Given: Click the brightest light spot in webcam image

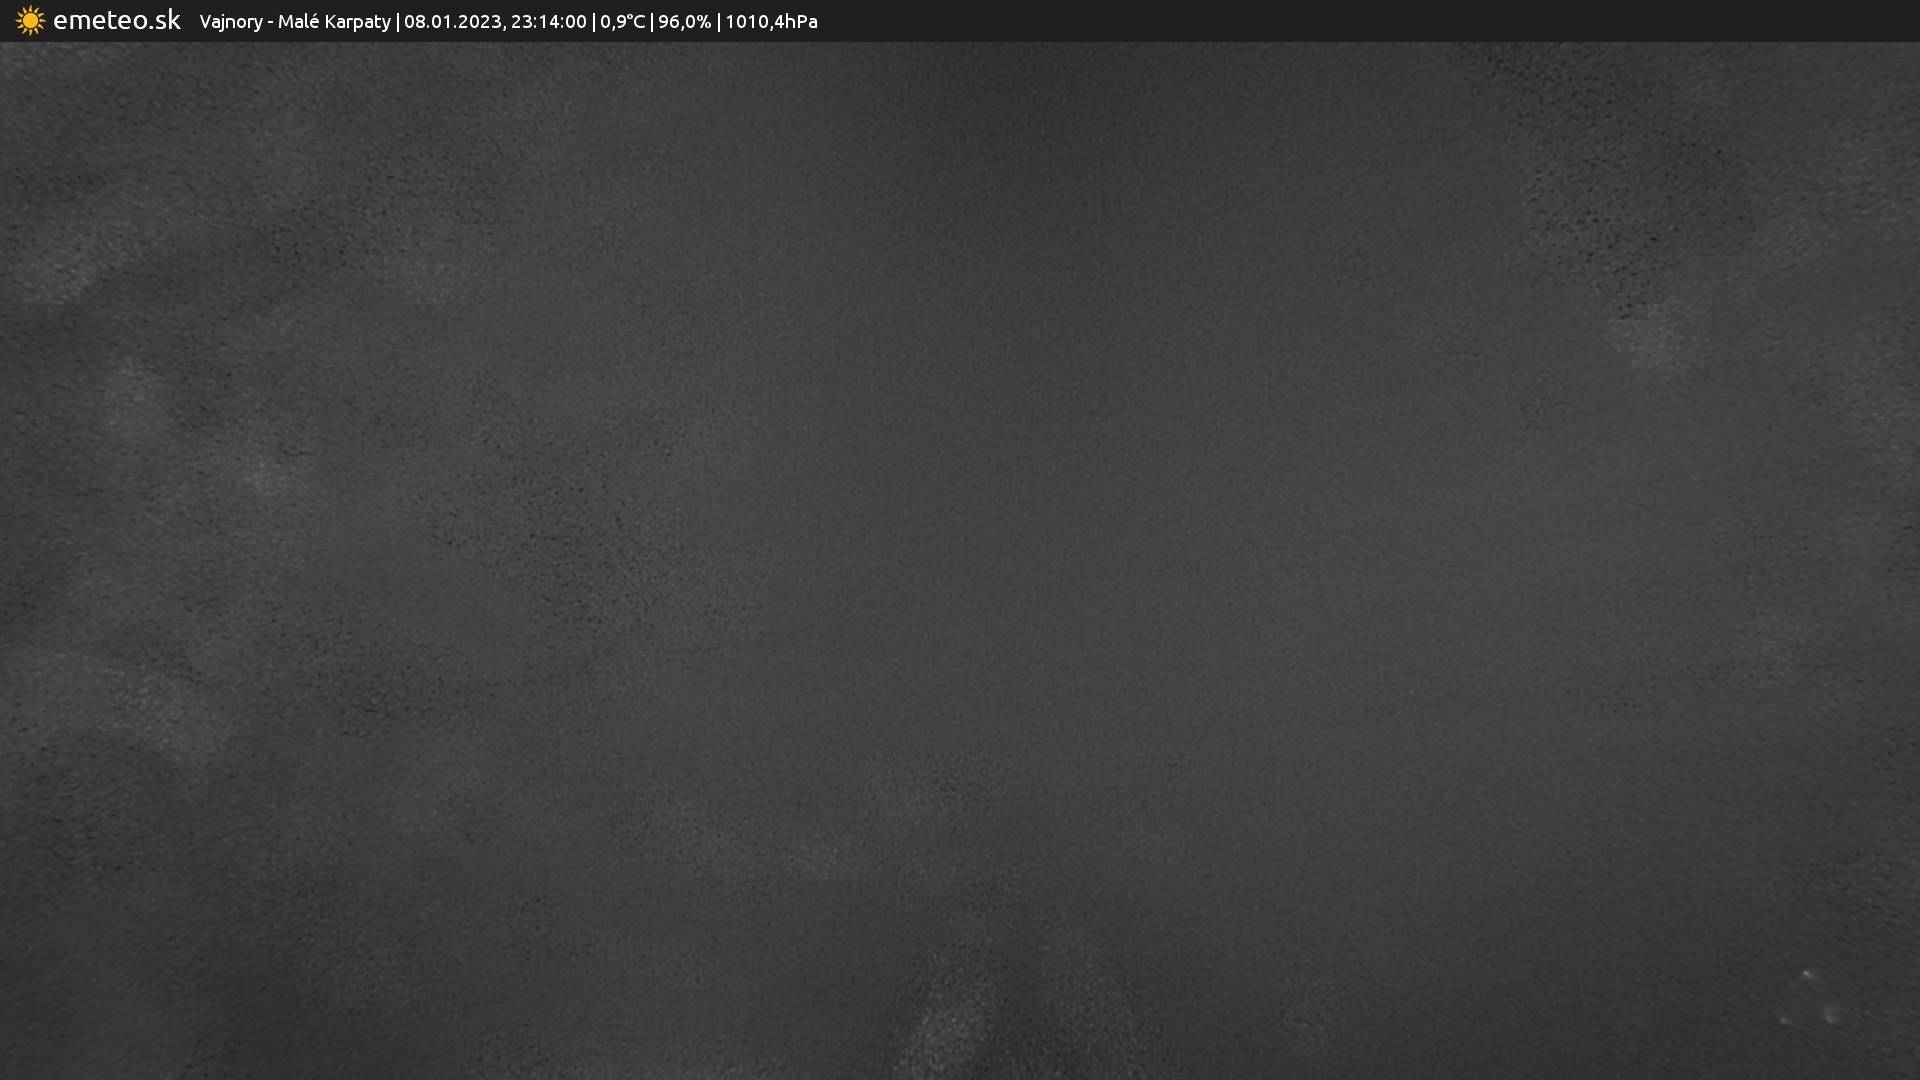Looking at the screenshot, I should 1807,973.
